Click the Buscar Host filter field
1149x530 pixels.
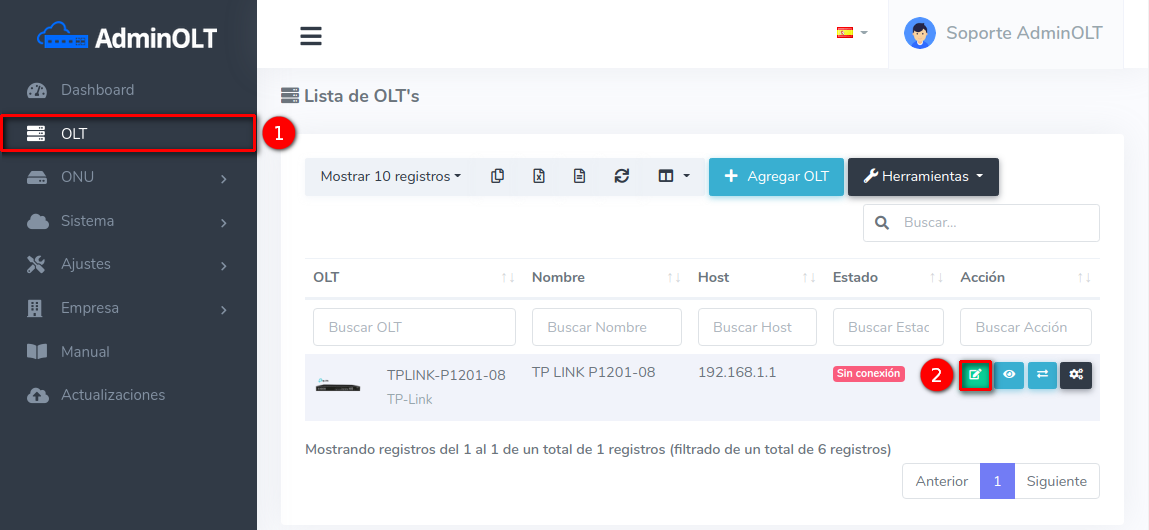757,327
